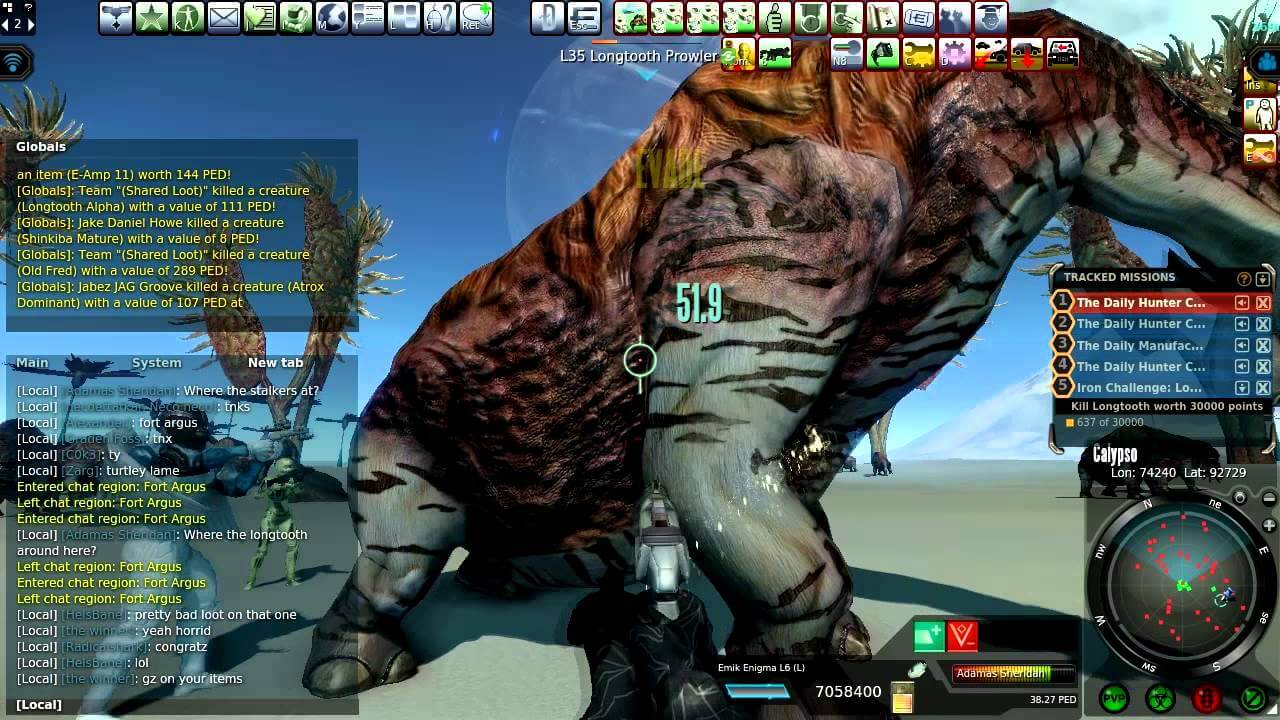Open the favorites star action bar icon
The height and width of the screenshot is (720, 1280).
(152, 17)
